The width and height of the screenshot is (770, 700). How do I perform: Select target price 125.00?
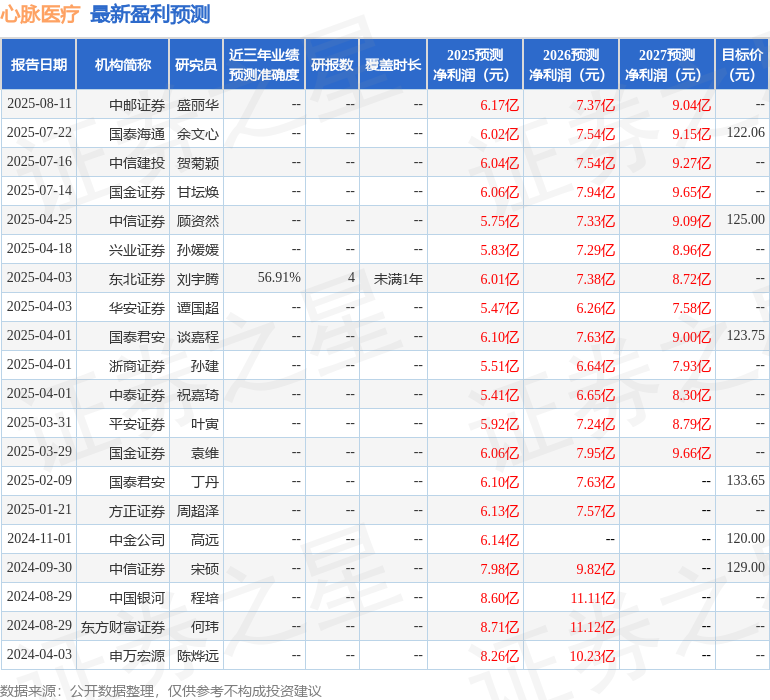pos(745,220)
